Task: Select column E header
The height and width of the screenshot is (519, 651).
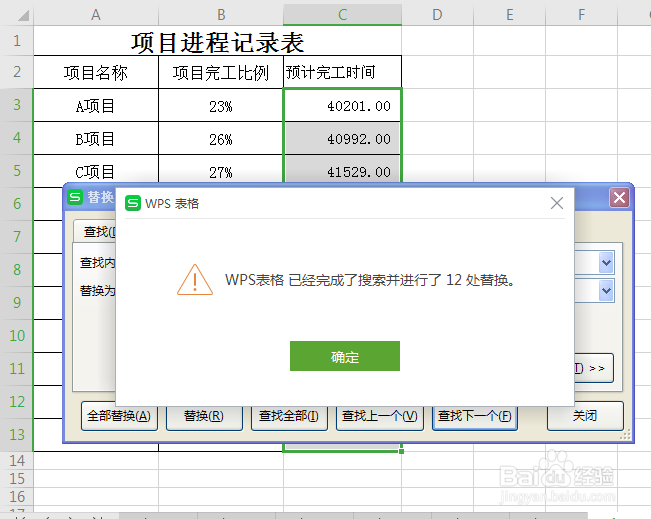Action: tap(509, 15)
